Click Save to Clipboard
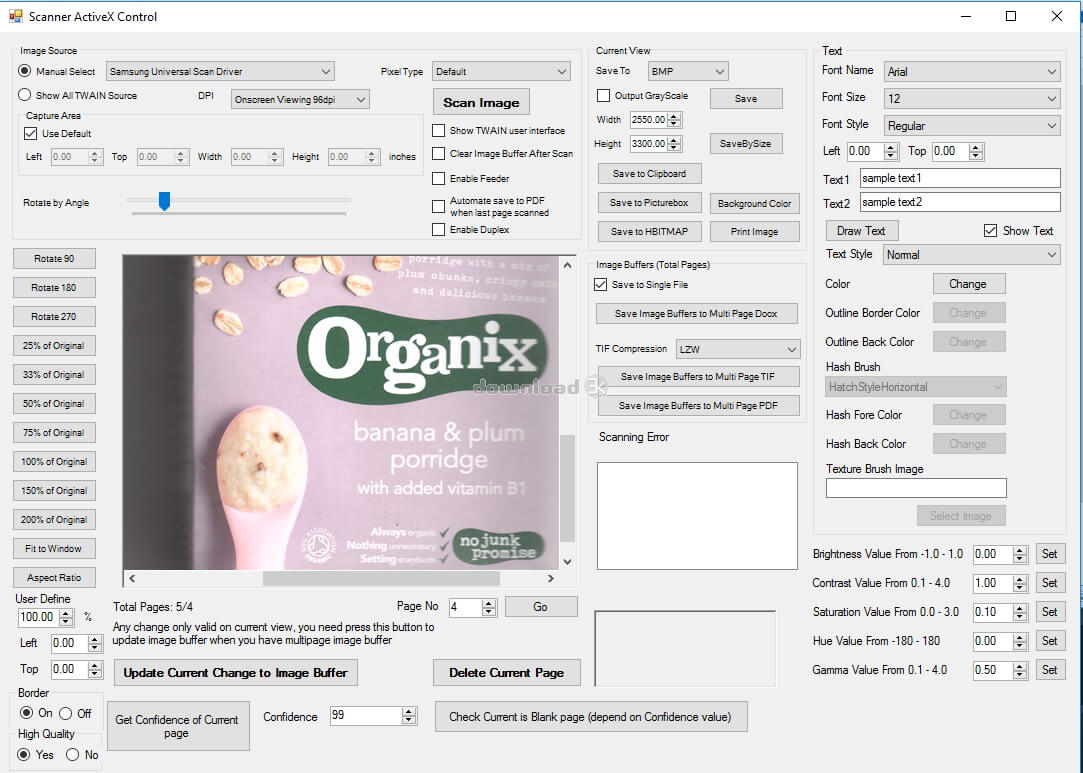The height and width of the screenshot is (773, 1083). pyautogui.click(x=649, y=173)
